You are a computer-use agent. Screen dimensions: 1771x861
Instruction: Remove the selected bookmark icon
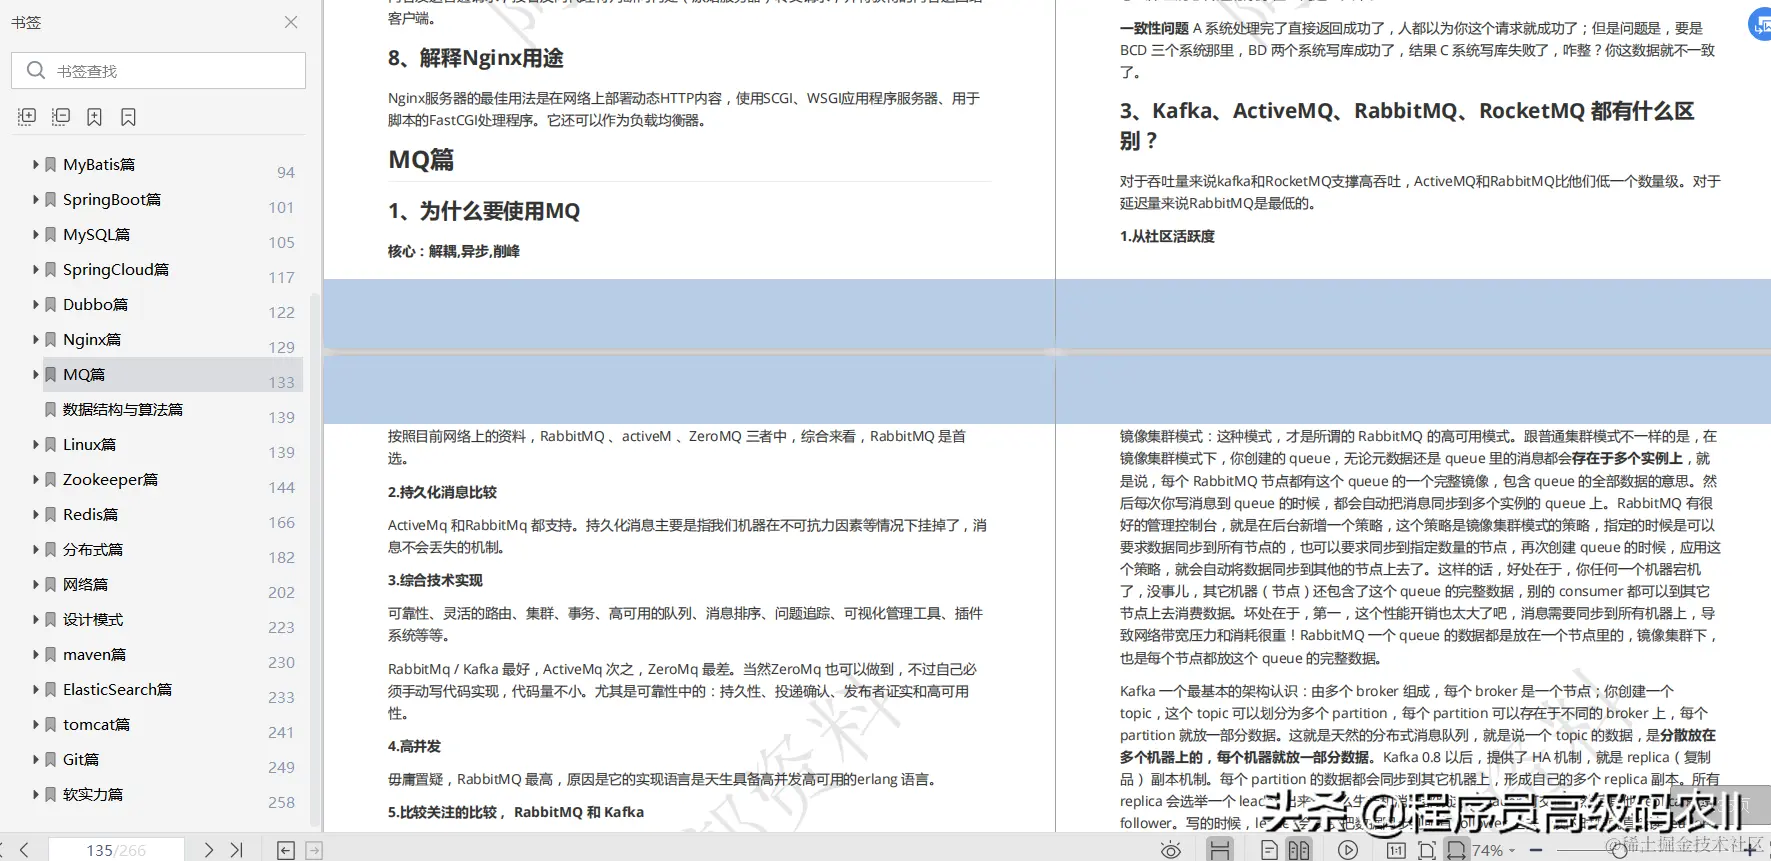pos(128,117)
